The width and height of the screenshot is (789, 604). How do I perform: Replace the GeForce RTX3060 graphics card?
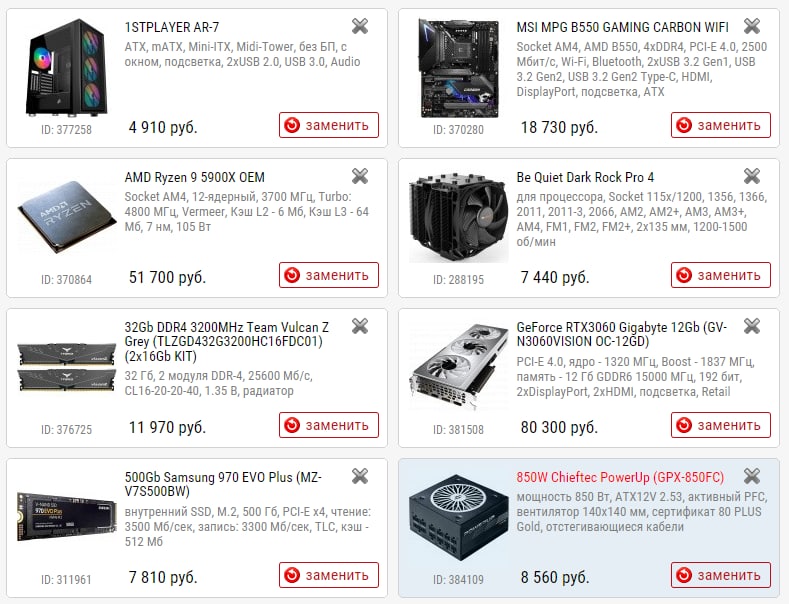point(721,425)
